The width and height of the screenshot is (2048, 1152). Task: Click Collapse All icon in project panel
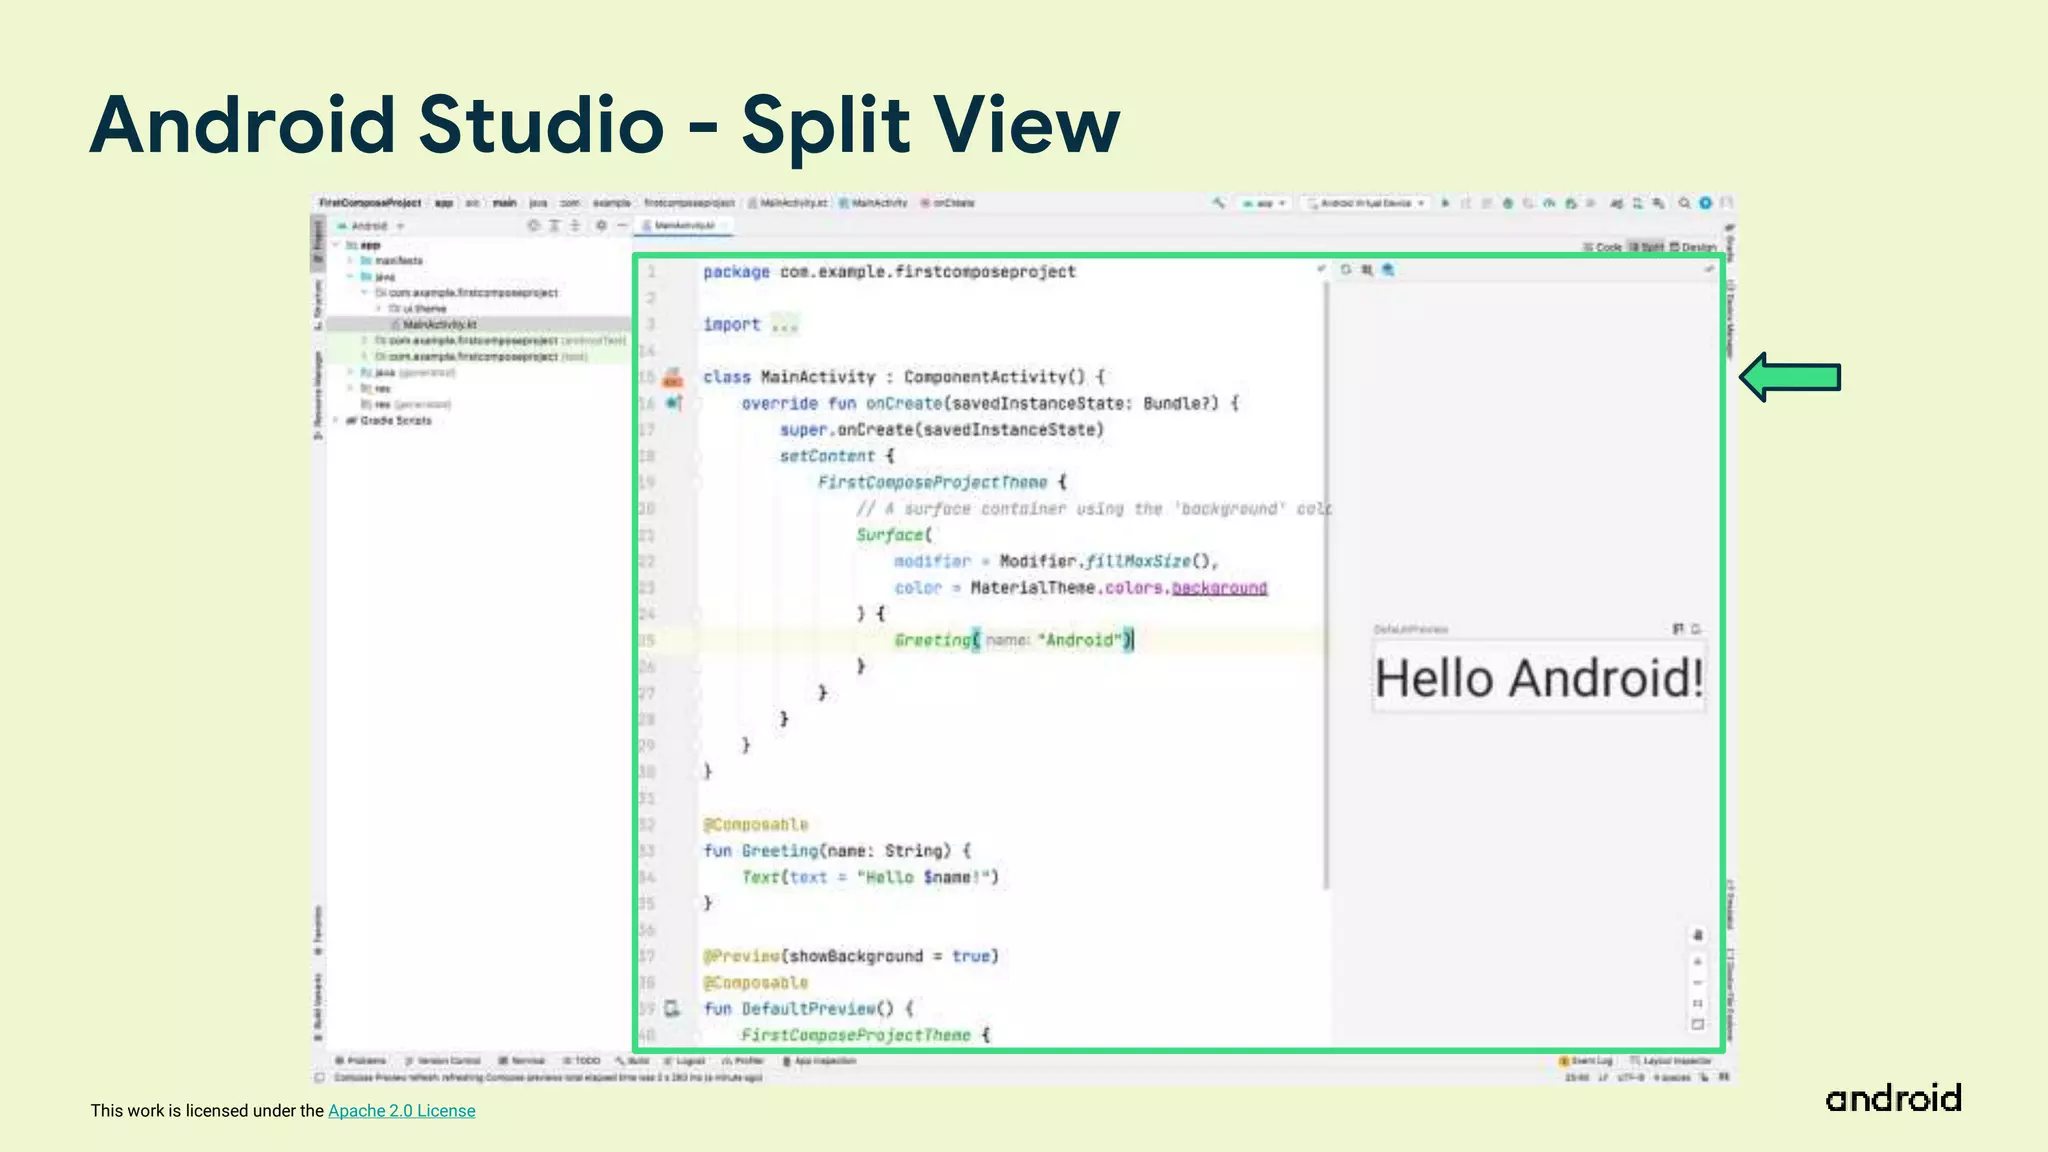pyautogui.click(x=575, y=226)
